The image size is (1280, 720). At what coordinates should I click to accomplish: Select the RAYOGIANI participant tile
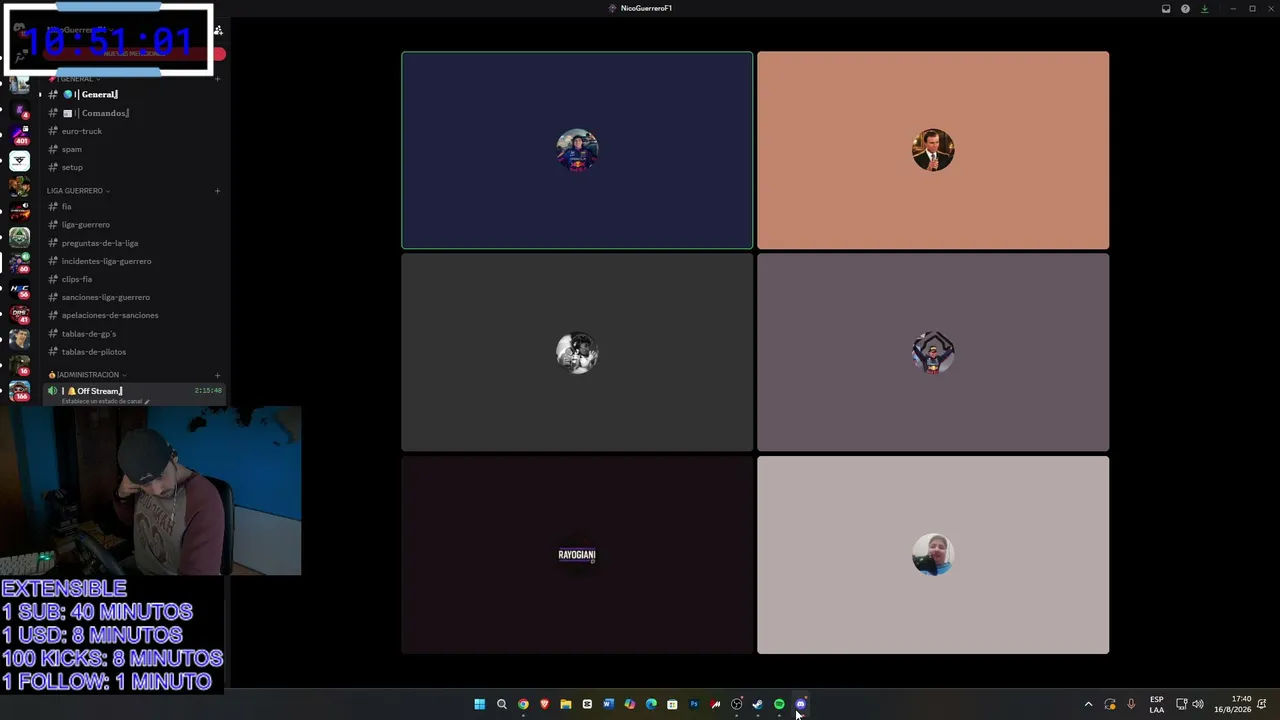click(x=577, y=555)
